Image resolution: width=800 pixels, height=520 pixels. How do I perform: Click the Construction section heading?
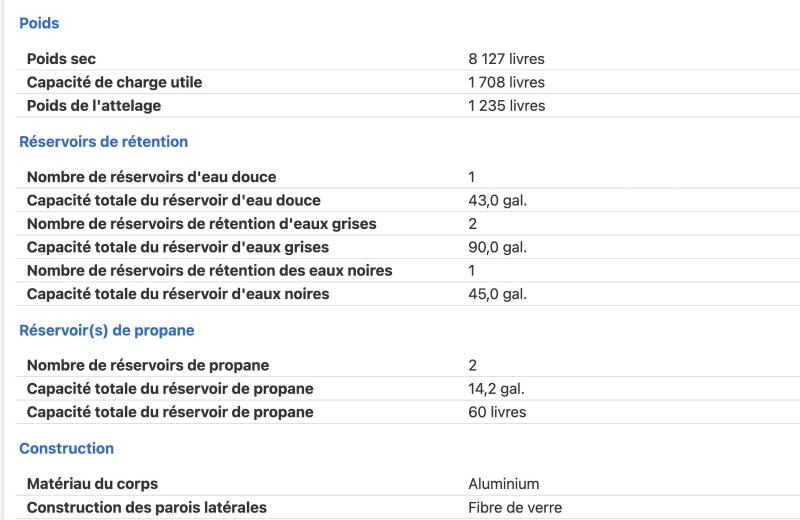[x=66, y=448]
